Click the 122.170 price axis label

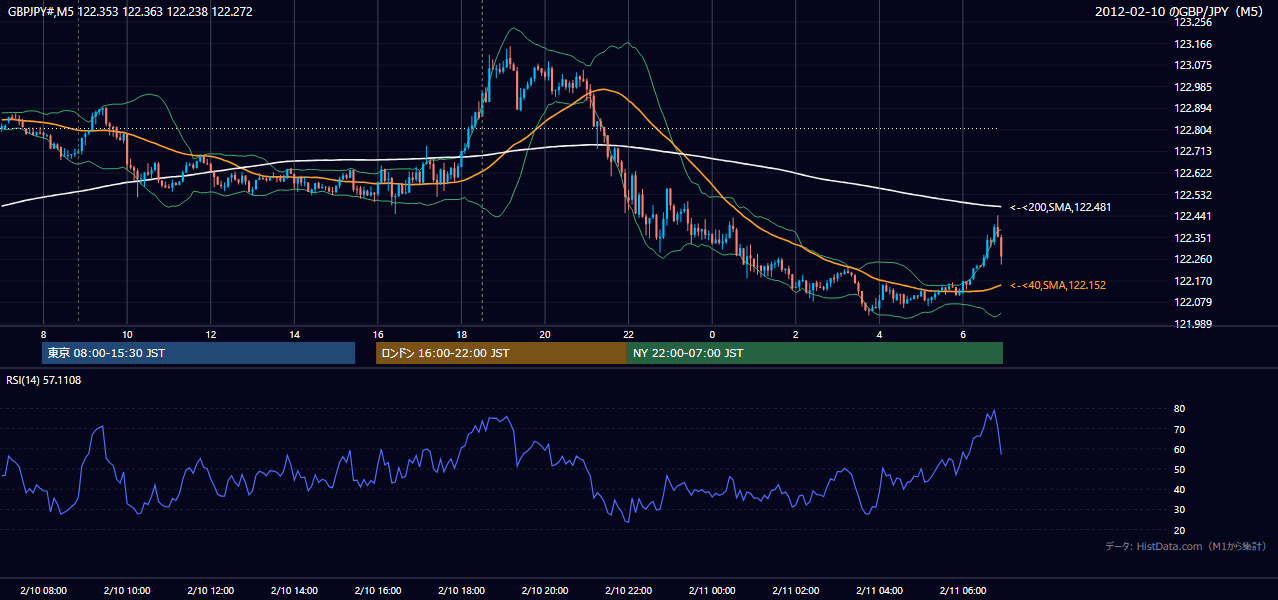coord(1193,281)
